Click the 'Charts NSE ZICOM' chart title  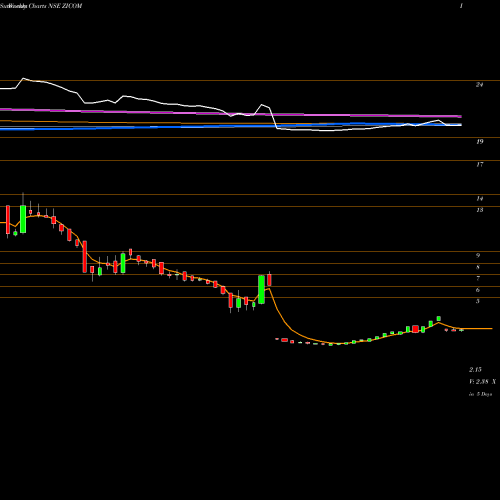pos(55,6)
